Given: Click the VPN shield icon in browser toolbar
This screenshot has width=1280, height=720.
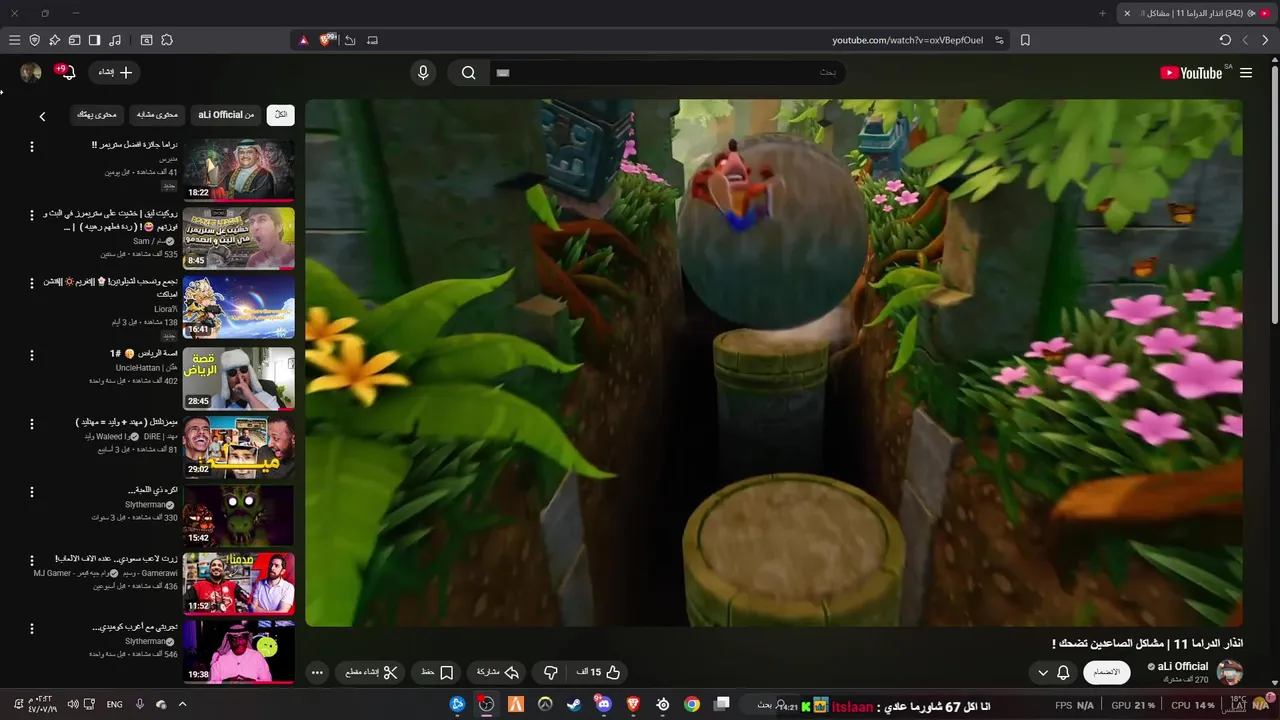Looking at the screenshot, I should [34, 40].
